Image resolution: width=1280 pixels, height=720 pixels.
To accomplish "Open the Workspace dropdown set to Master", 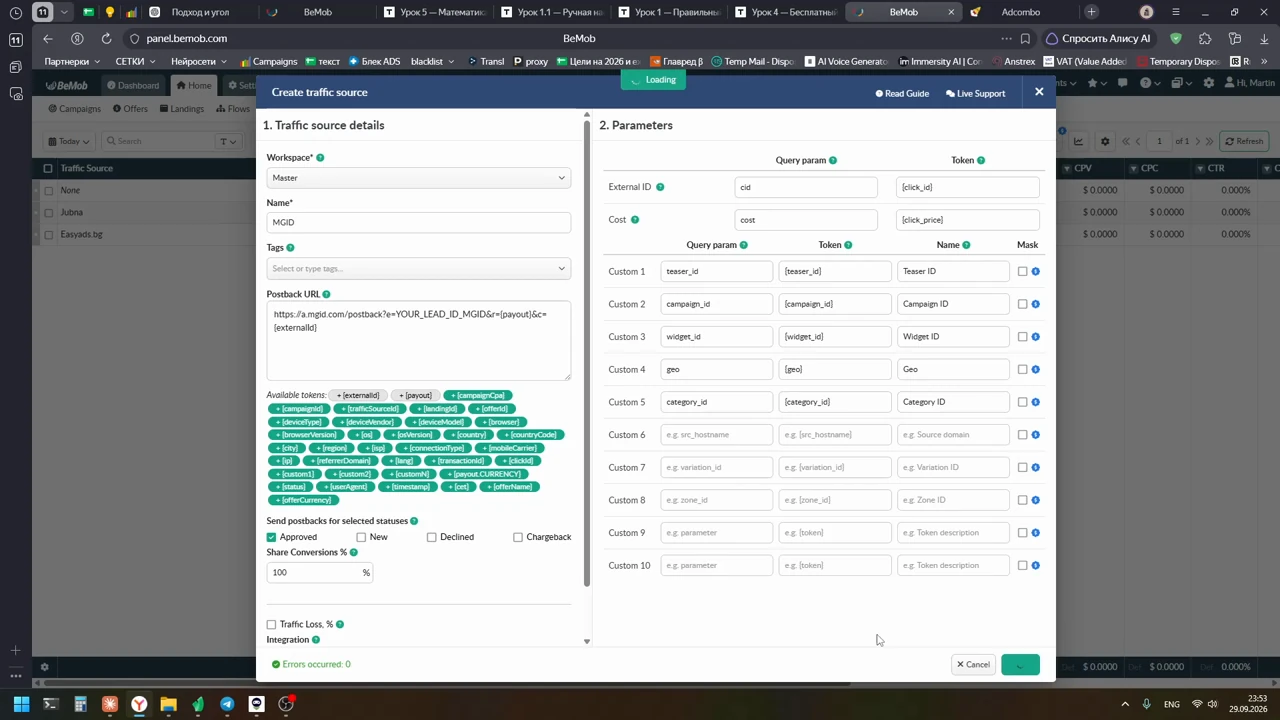I will (x=419, y=178).
